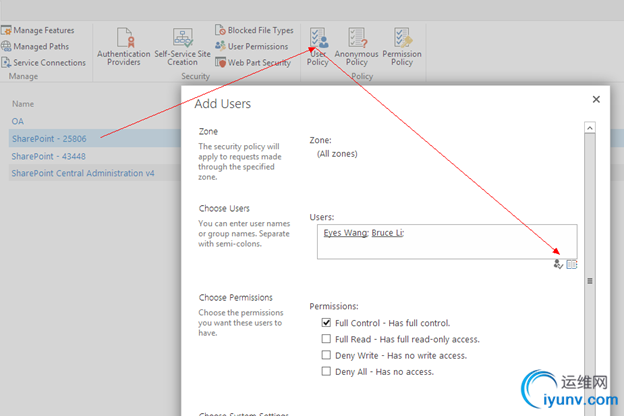Image resolution: width=624 pixels, height=416 pixels.
Task: Open Self-Service Site Creation
Action: click(182, 47)
